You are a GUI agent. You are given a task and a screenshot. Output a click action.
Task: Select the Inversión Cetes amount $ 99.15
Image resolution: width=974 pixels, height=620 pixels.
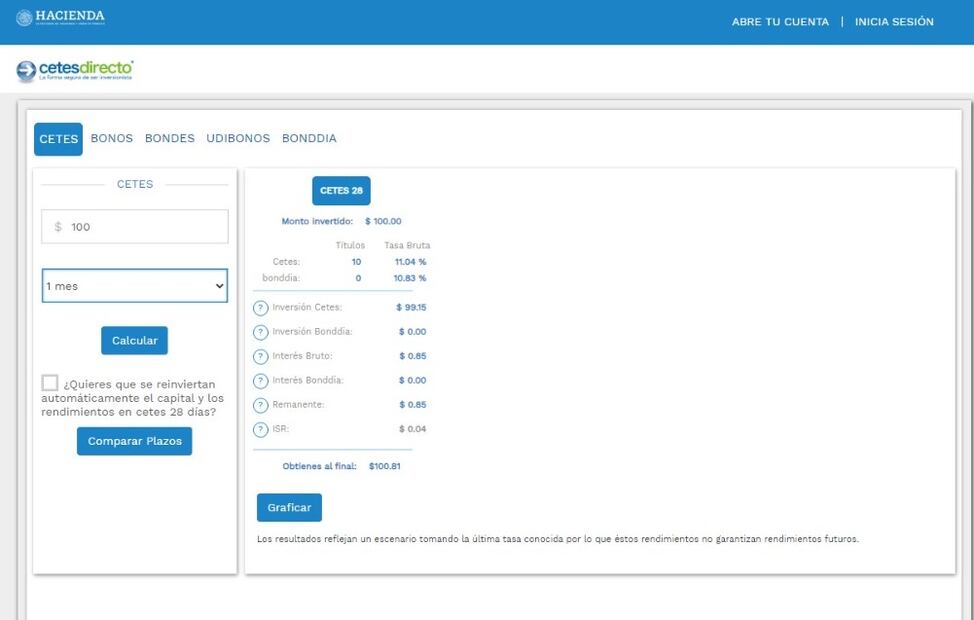411,308
